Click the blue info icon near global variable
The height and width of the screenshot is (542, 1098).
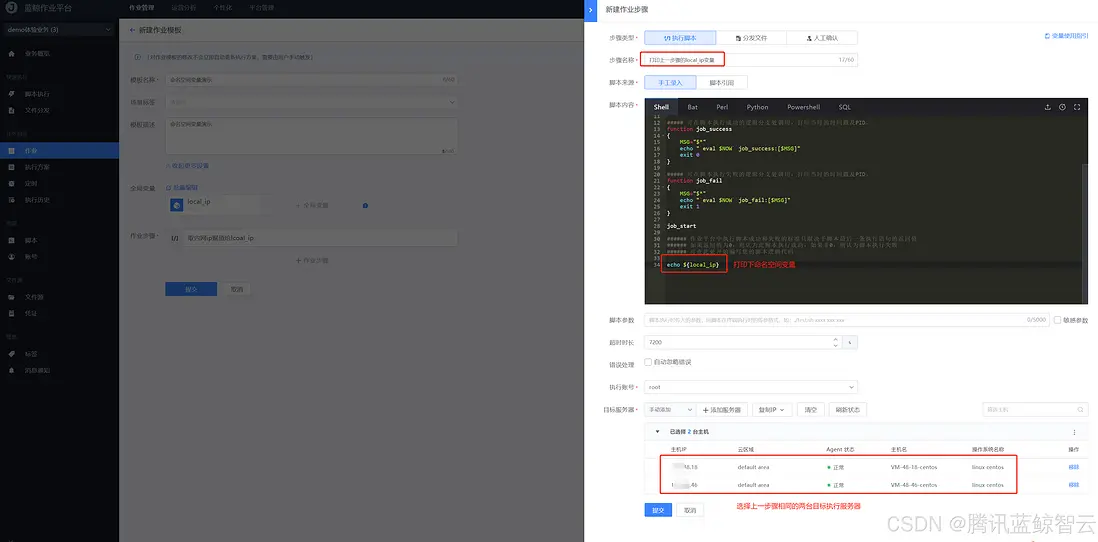(x=366, y=205)
